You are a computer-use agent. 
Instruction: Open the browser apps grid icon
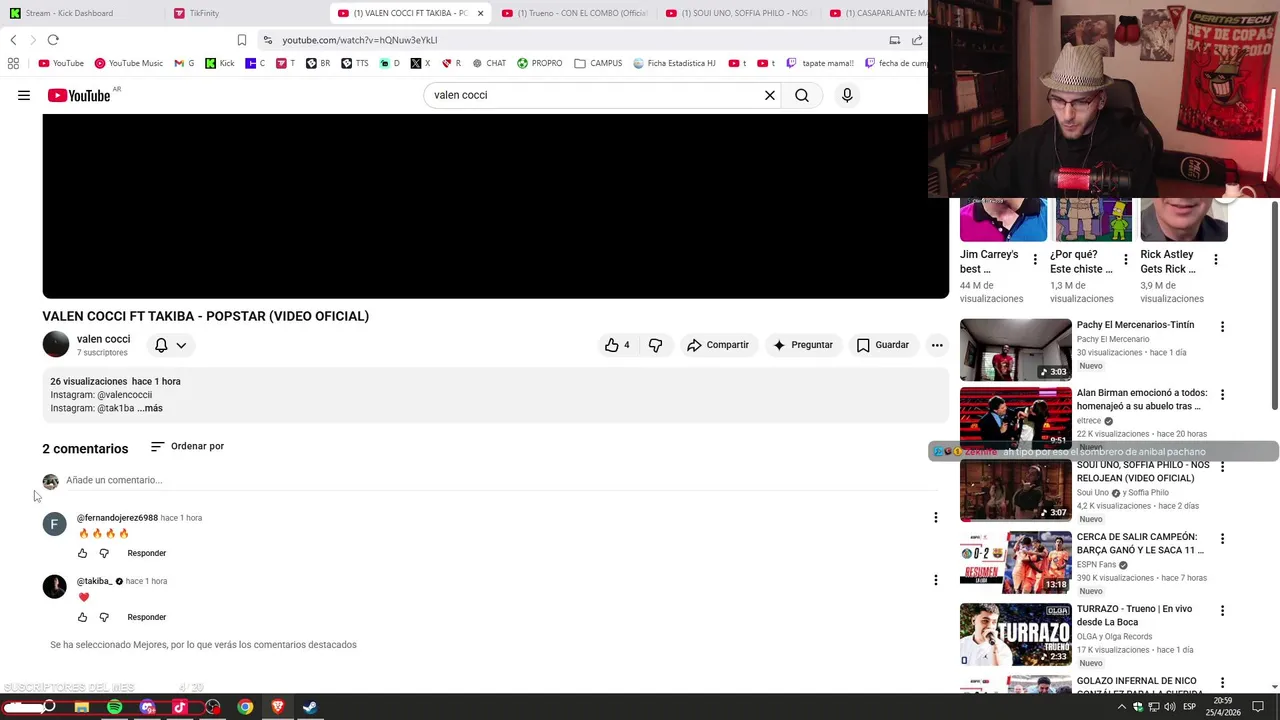pyautogui.click(x=13, y=63)
